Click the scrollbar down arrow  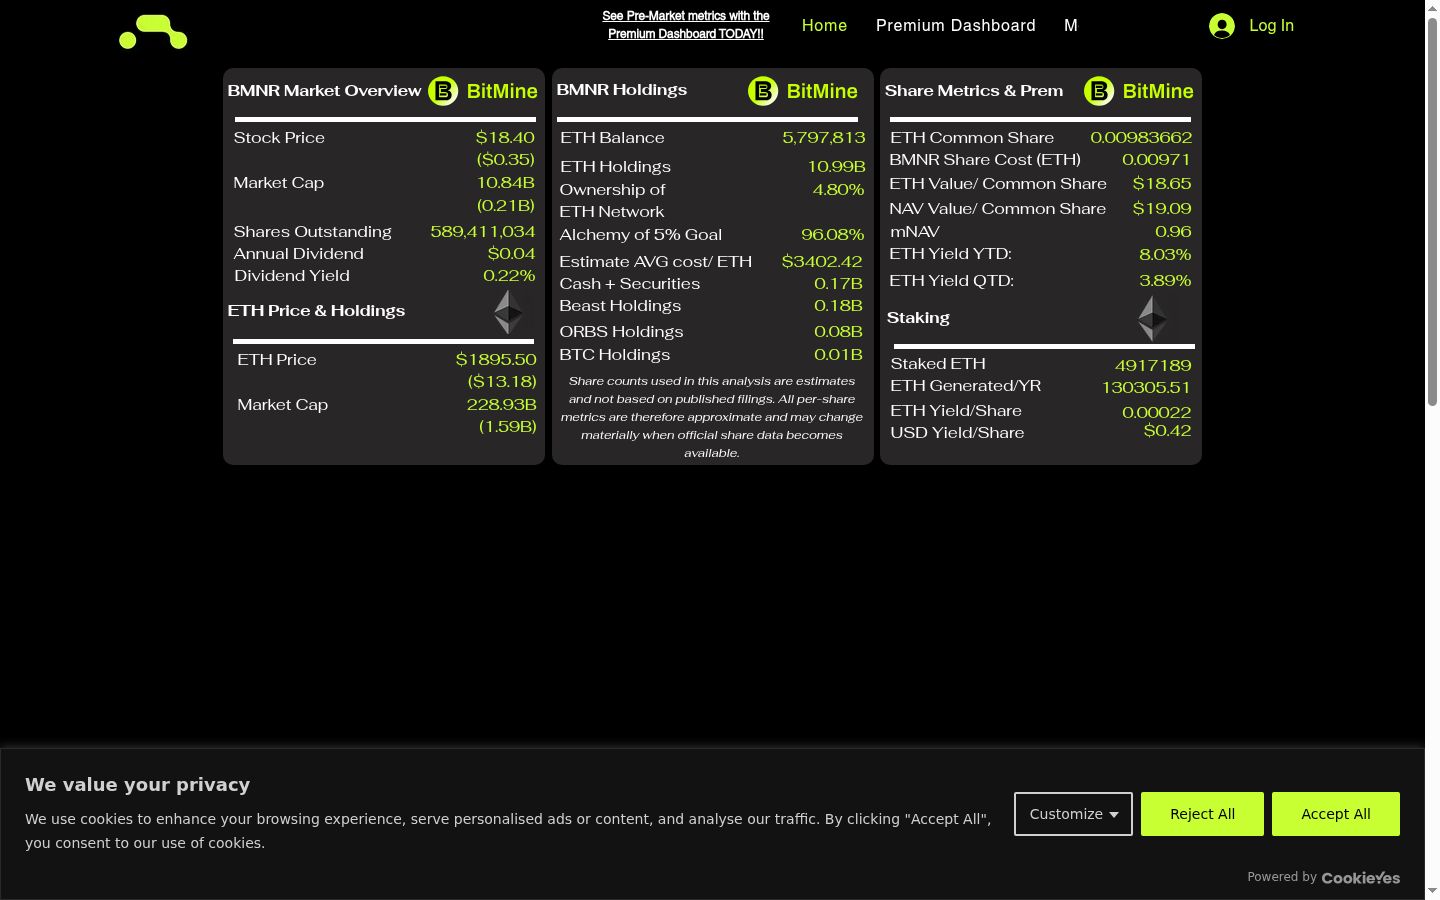click(1432, 891)
